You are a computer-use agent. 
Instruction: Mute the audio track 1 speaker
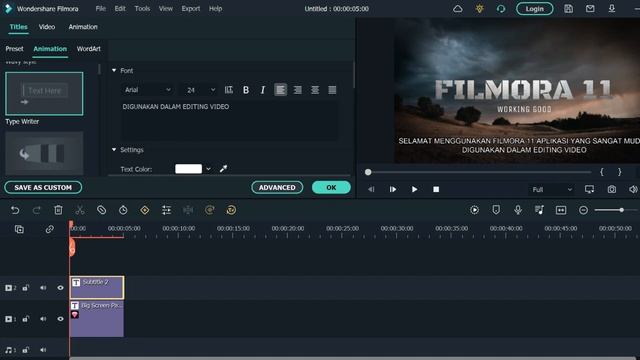(x=43, y=350)
